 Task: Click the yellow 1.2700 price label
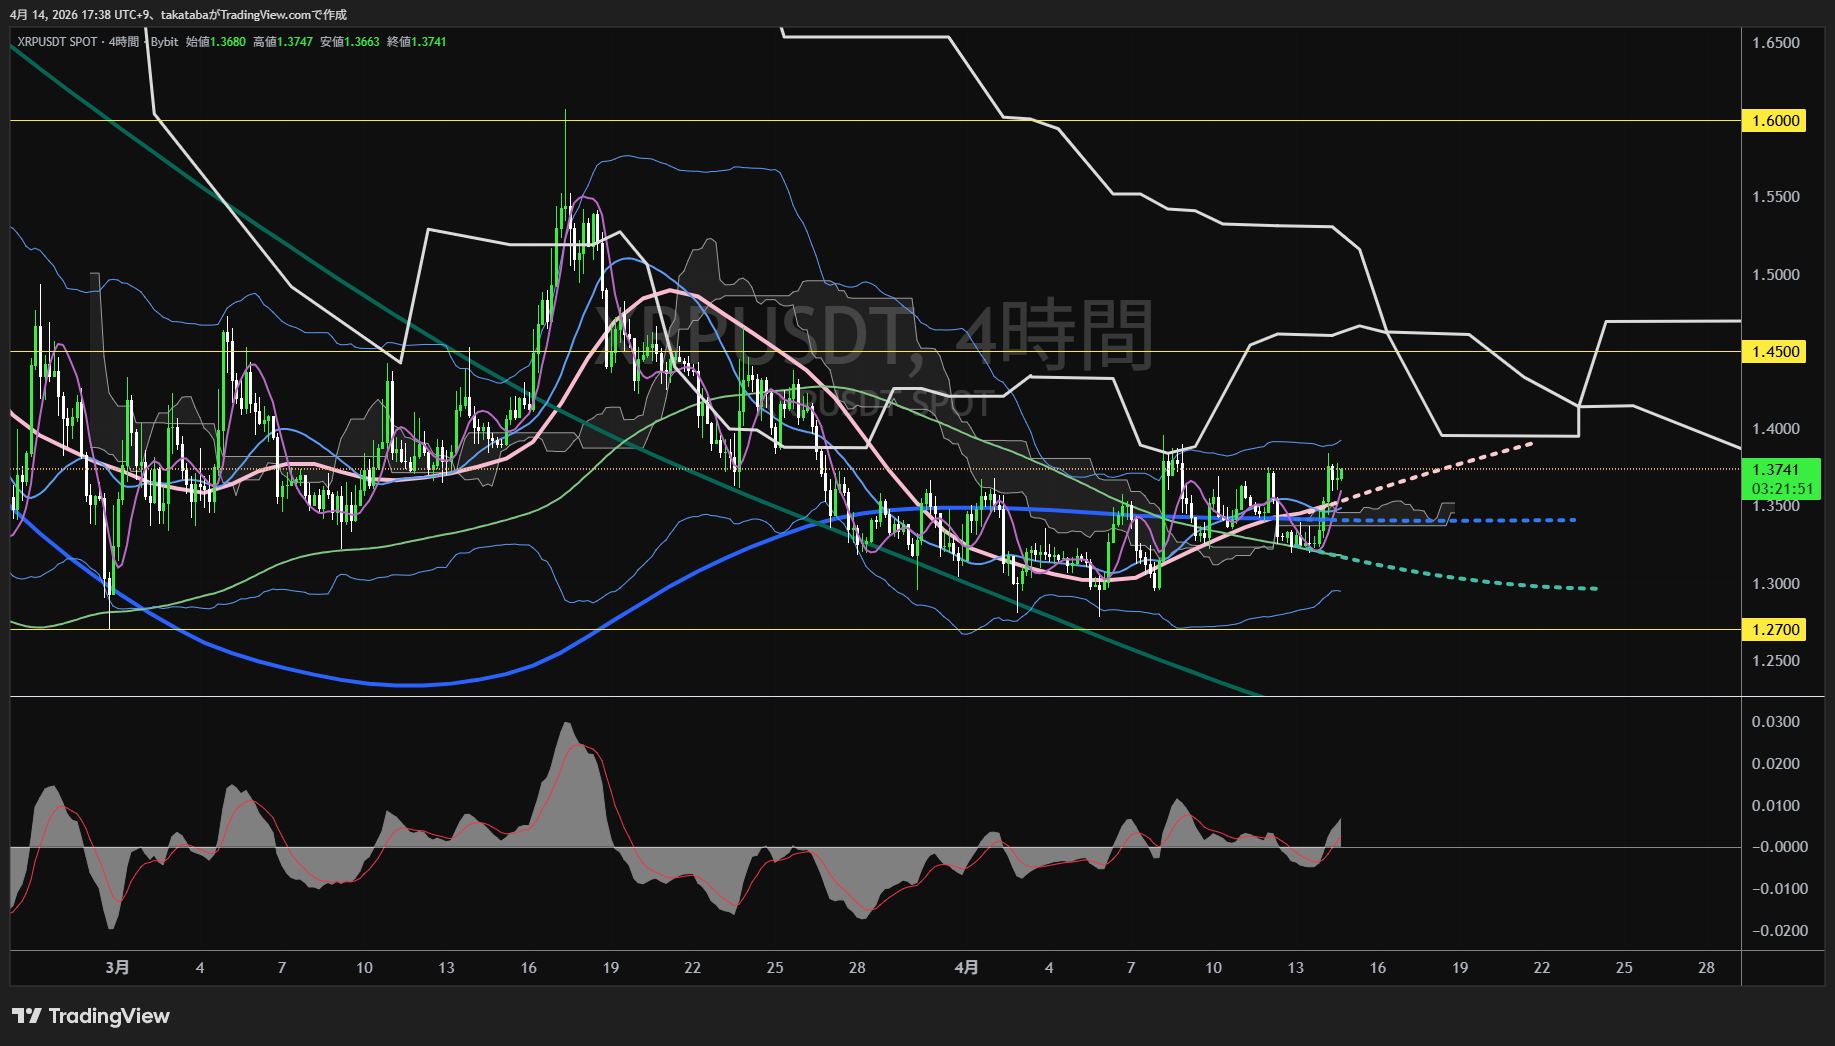[x=1775, y=630]
